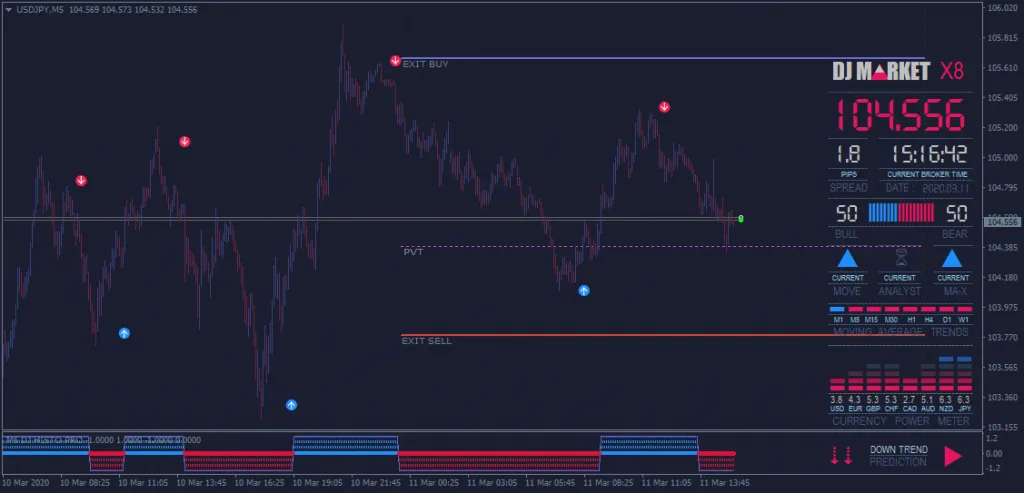1024x493 pixels.
Task: Click the M5 timeframe label
Action: click(855, 320)
